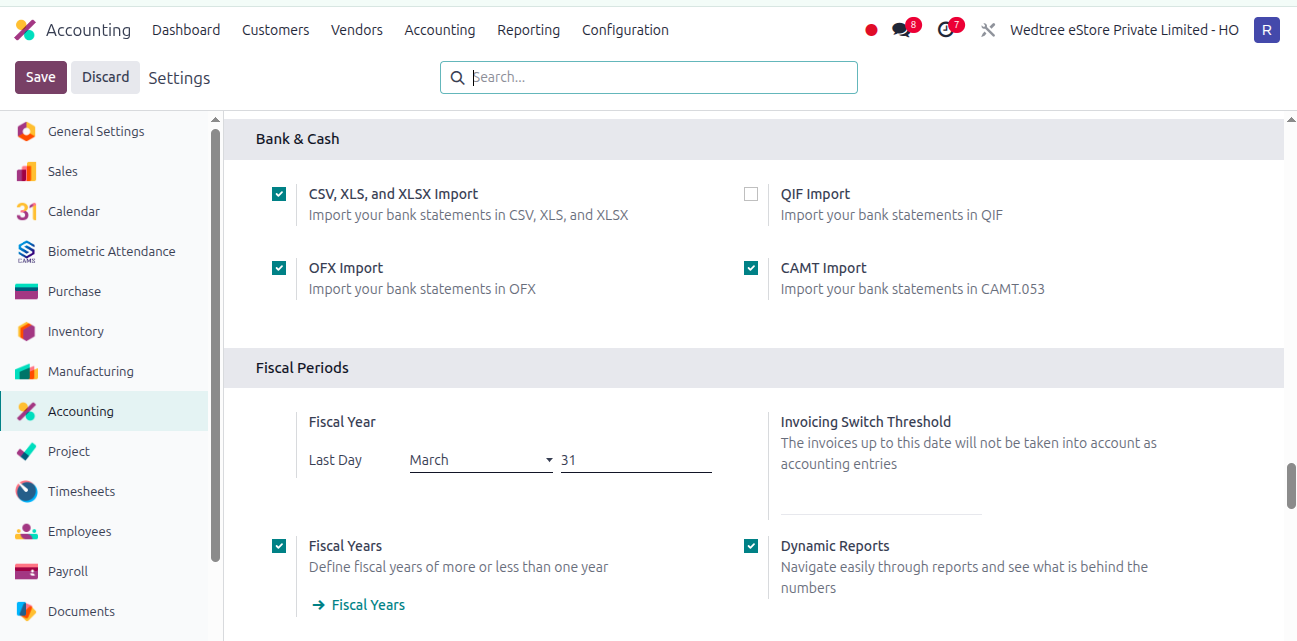Open the user avatar R menu
1297x641 pixels.
(x=1267, y=30)
